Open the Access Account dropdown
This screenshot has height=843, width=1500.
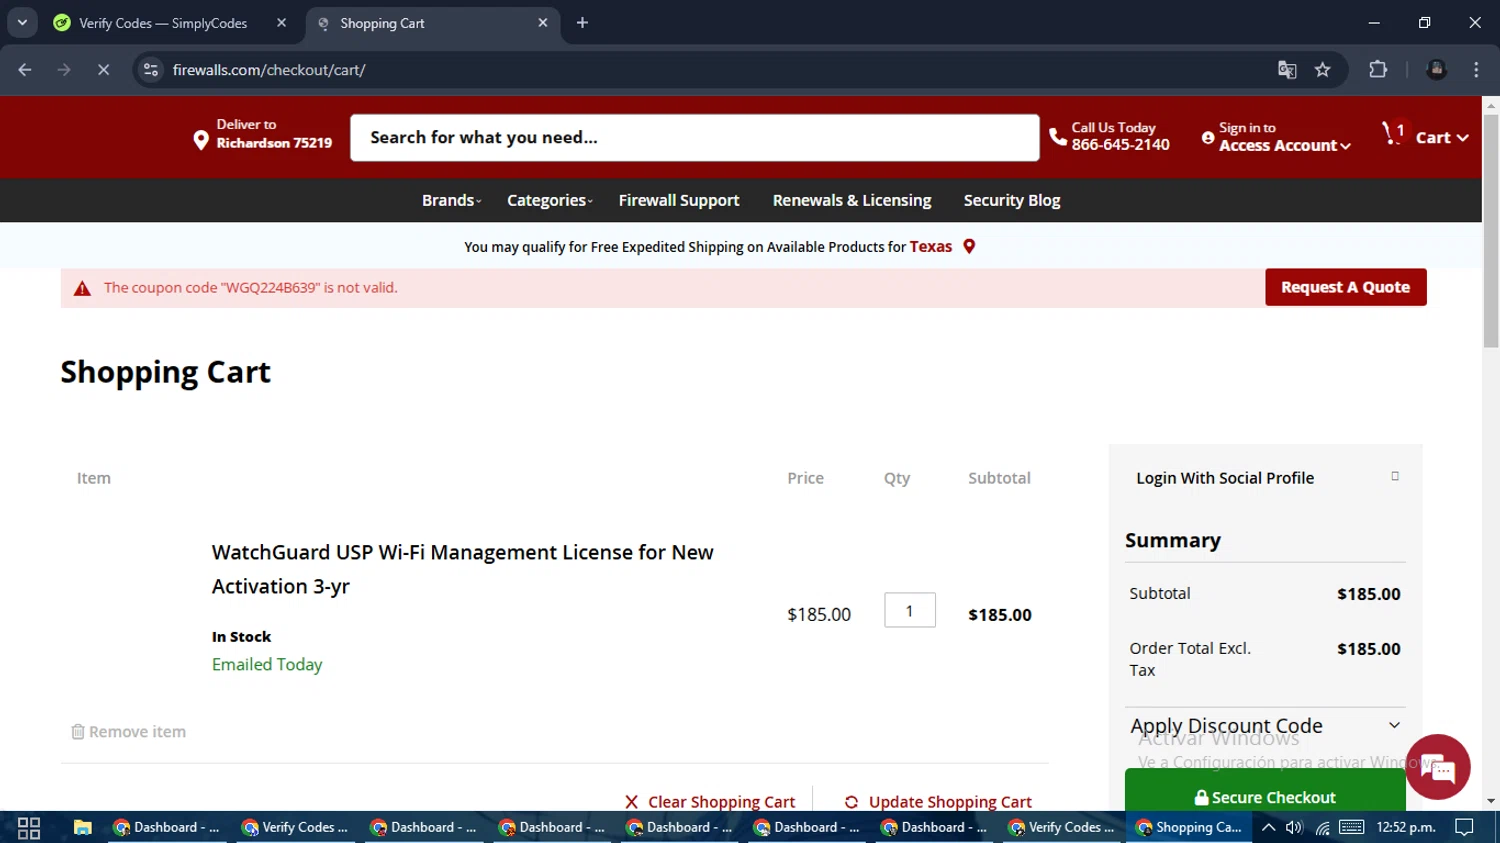point(1285,146)
